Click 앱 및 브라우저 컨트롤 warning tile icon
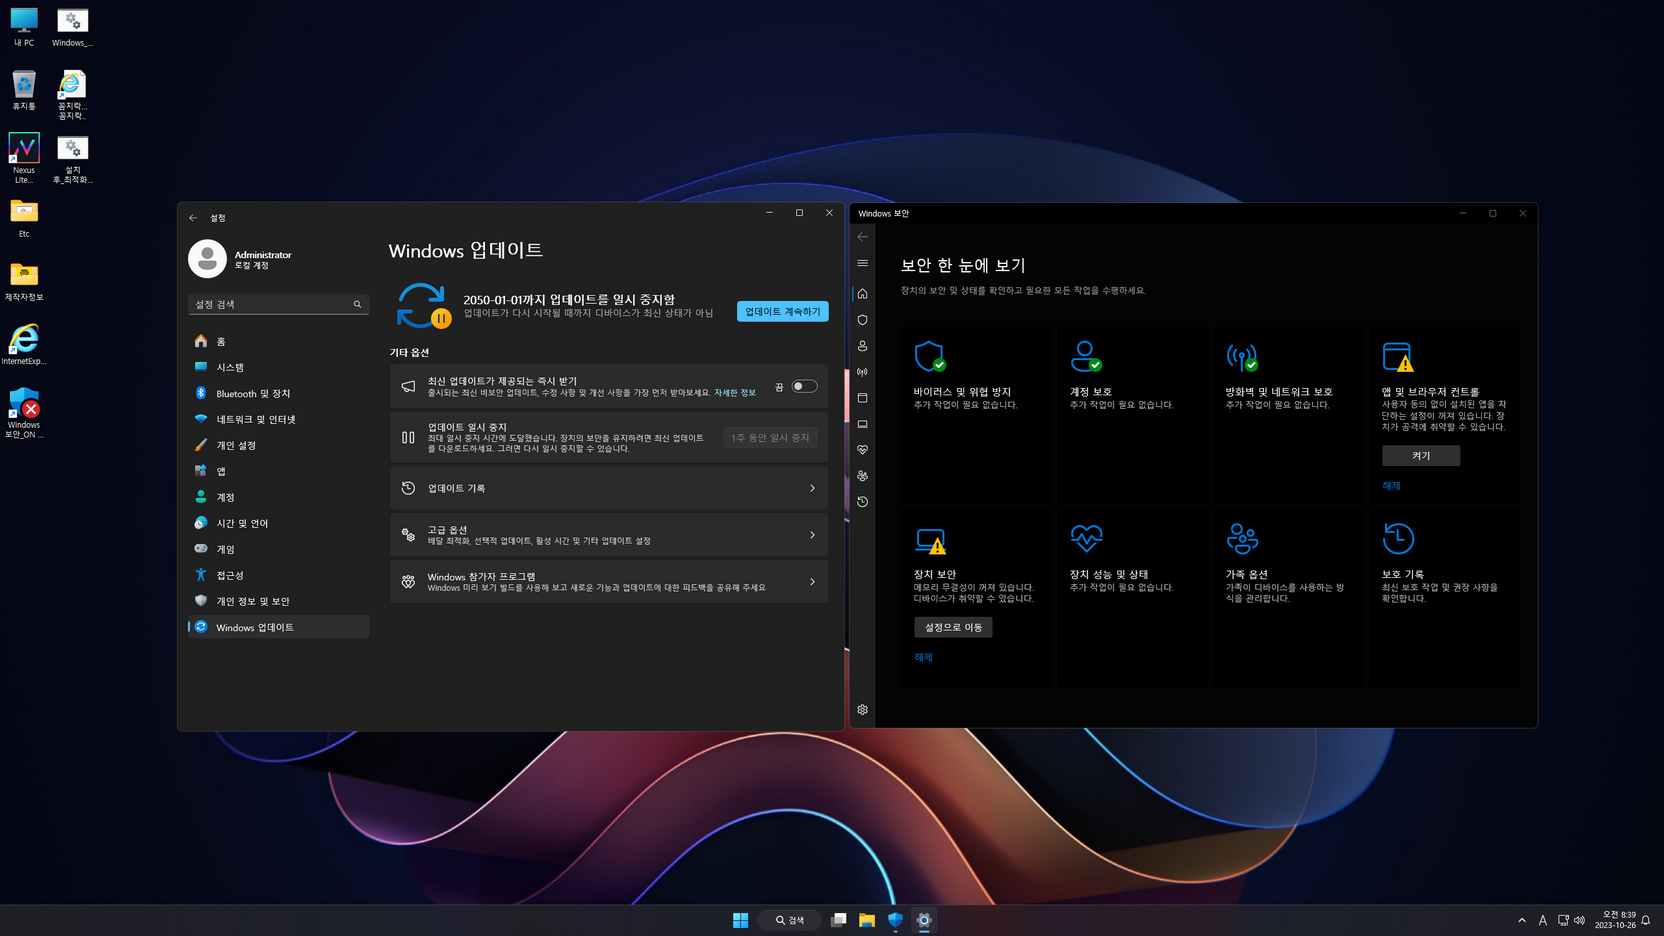Screen dimensions: 1664x936 click(1398, 356)
